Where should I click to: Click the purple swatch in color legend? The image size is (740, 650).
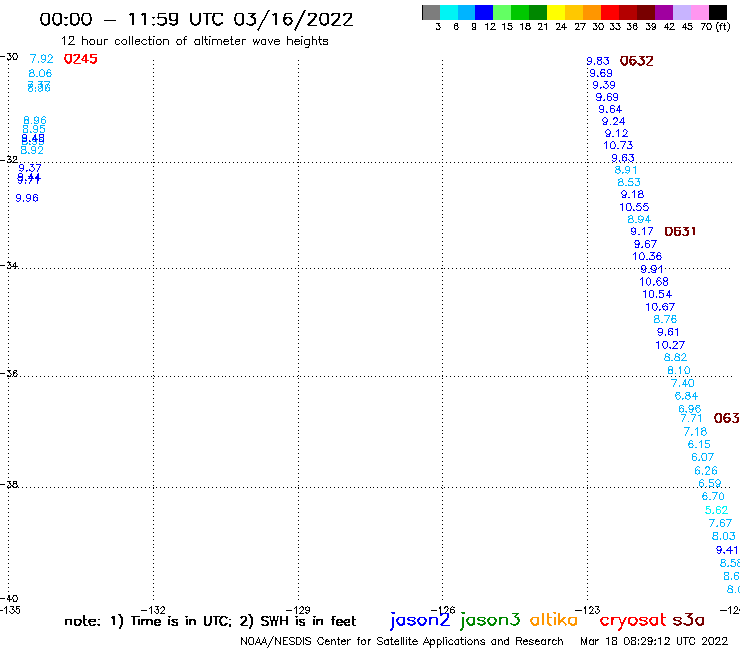[664, 12]
